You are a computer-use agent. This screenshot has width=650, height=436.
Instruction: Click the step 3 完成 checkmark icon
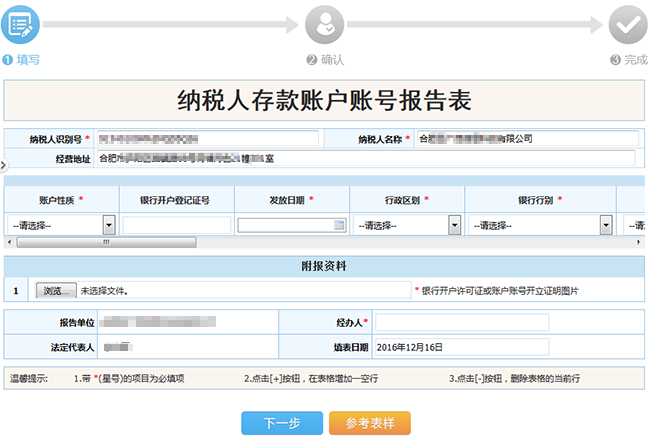[x=627, y=22]
